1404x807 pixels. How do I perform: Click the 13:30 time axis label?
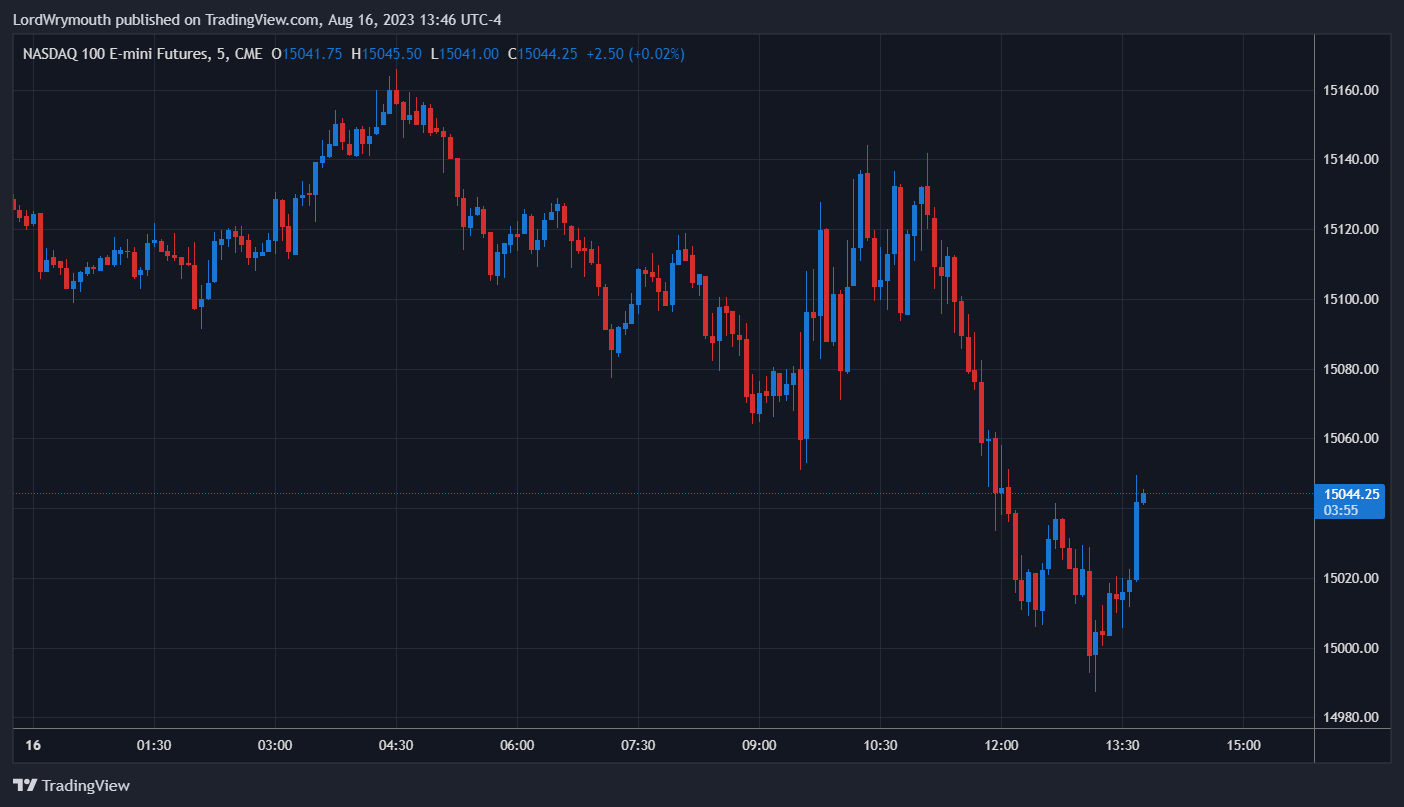(x=1122, y=745)
